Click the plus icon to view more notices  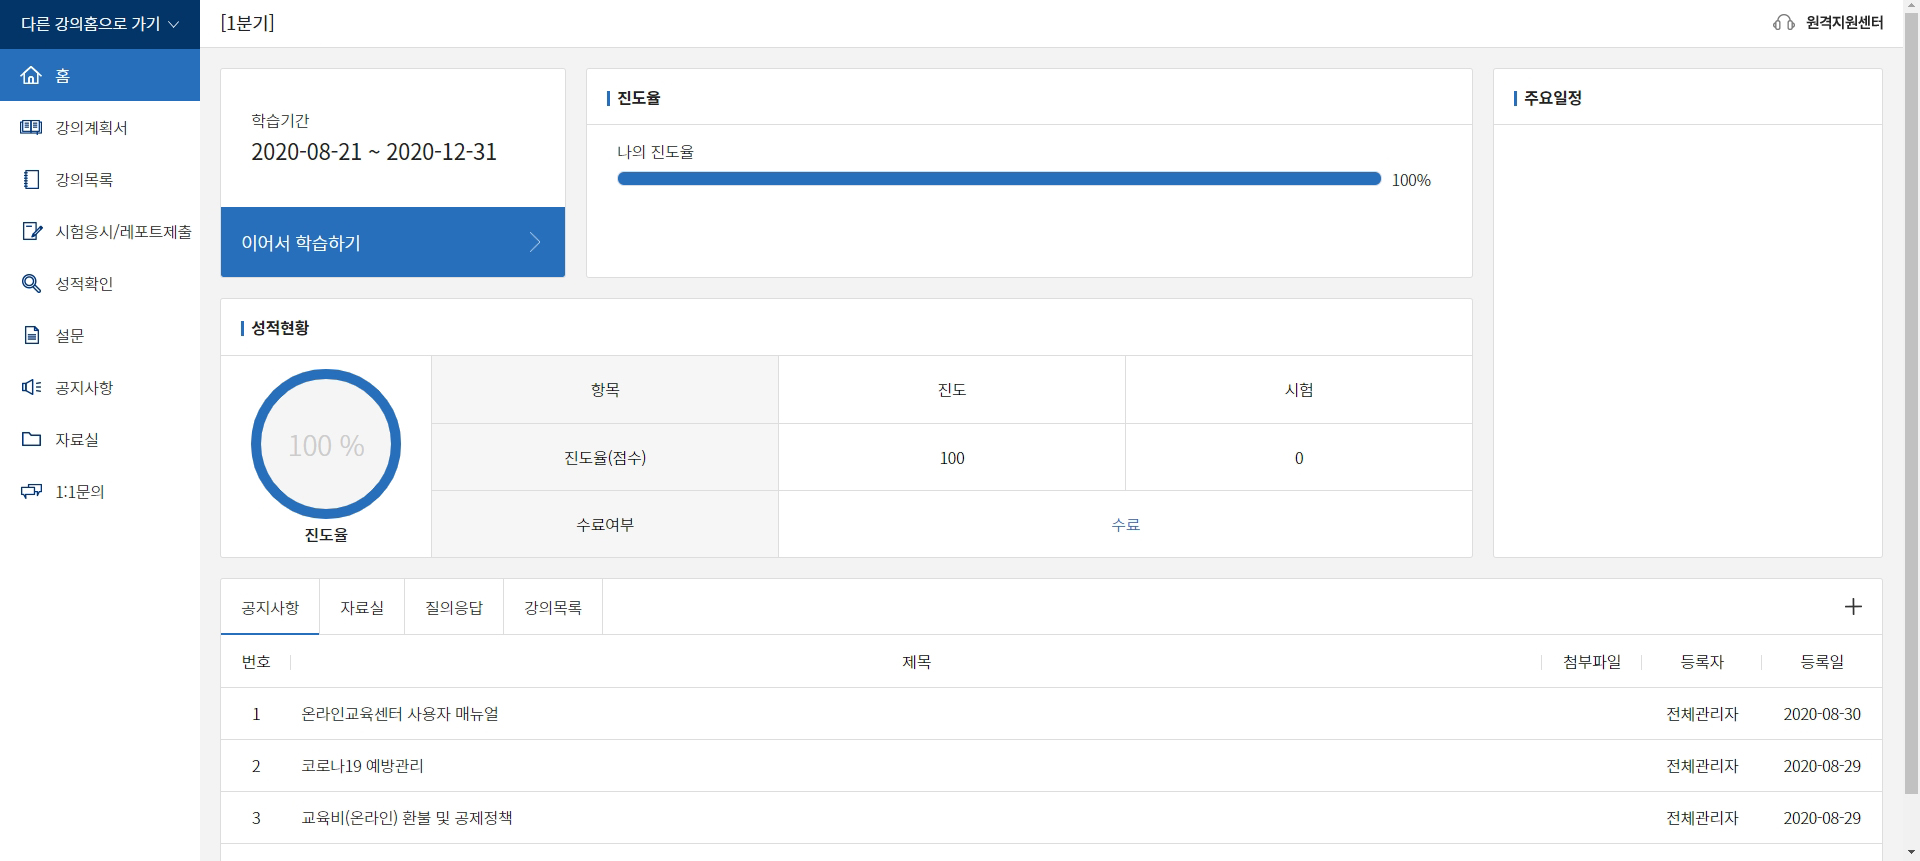pyautogui.click(x=1853, y=607)
